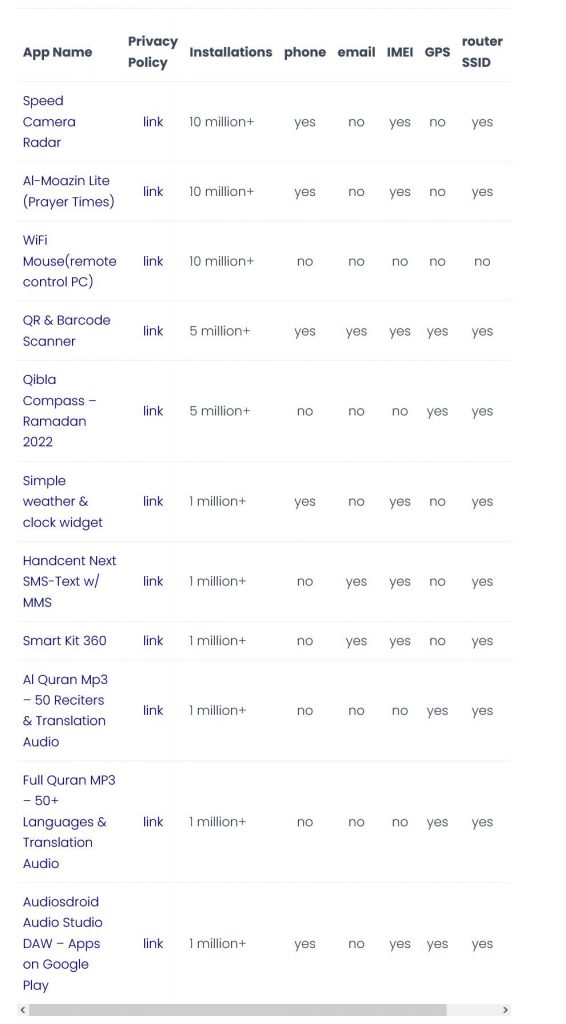Open Al Quran Mp3 privacy policy link
The height and width of the screenshot is (1024, 566).
point(153,710)
